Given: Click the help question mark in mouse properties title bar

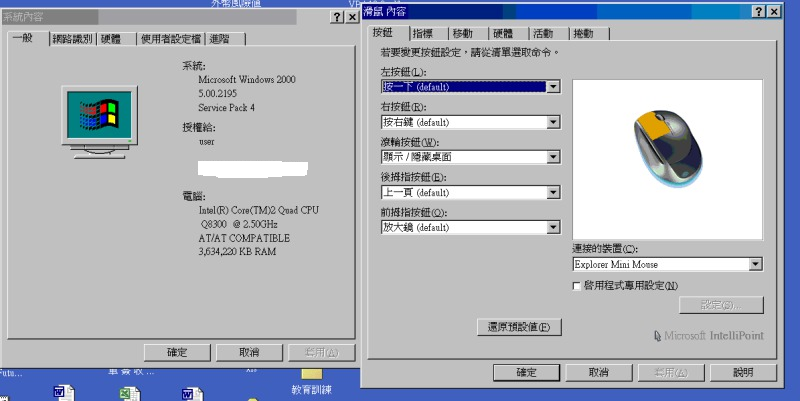Looking at the screenshot, I should point(759,11).
